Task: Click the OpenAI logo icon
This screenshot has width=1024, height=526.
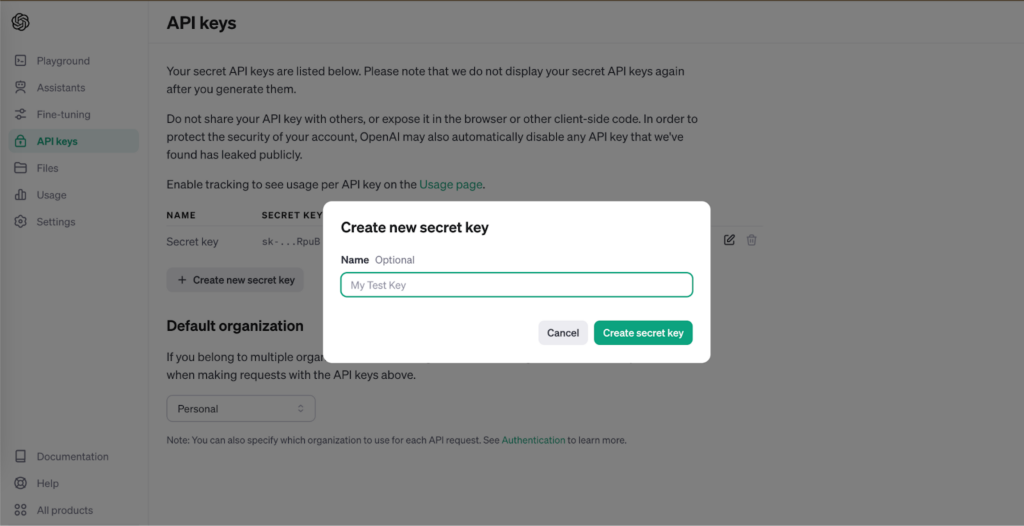Action: click(x=20, y=22)
